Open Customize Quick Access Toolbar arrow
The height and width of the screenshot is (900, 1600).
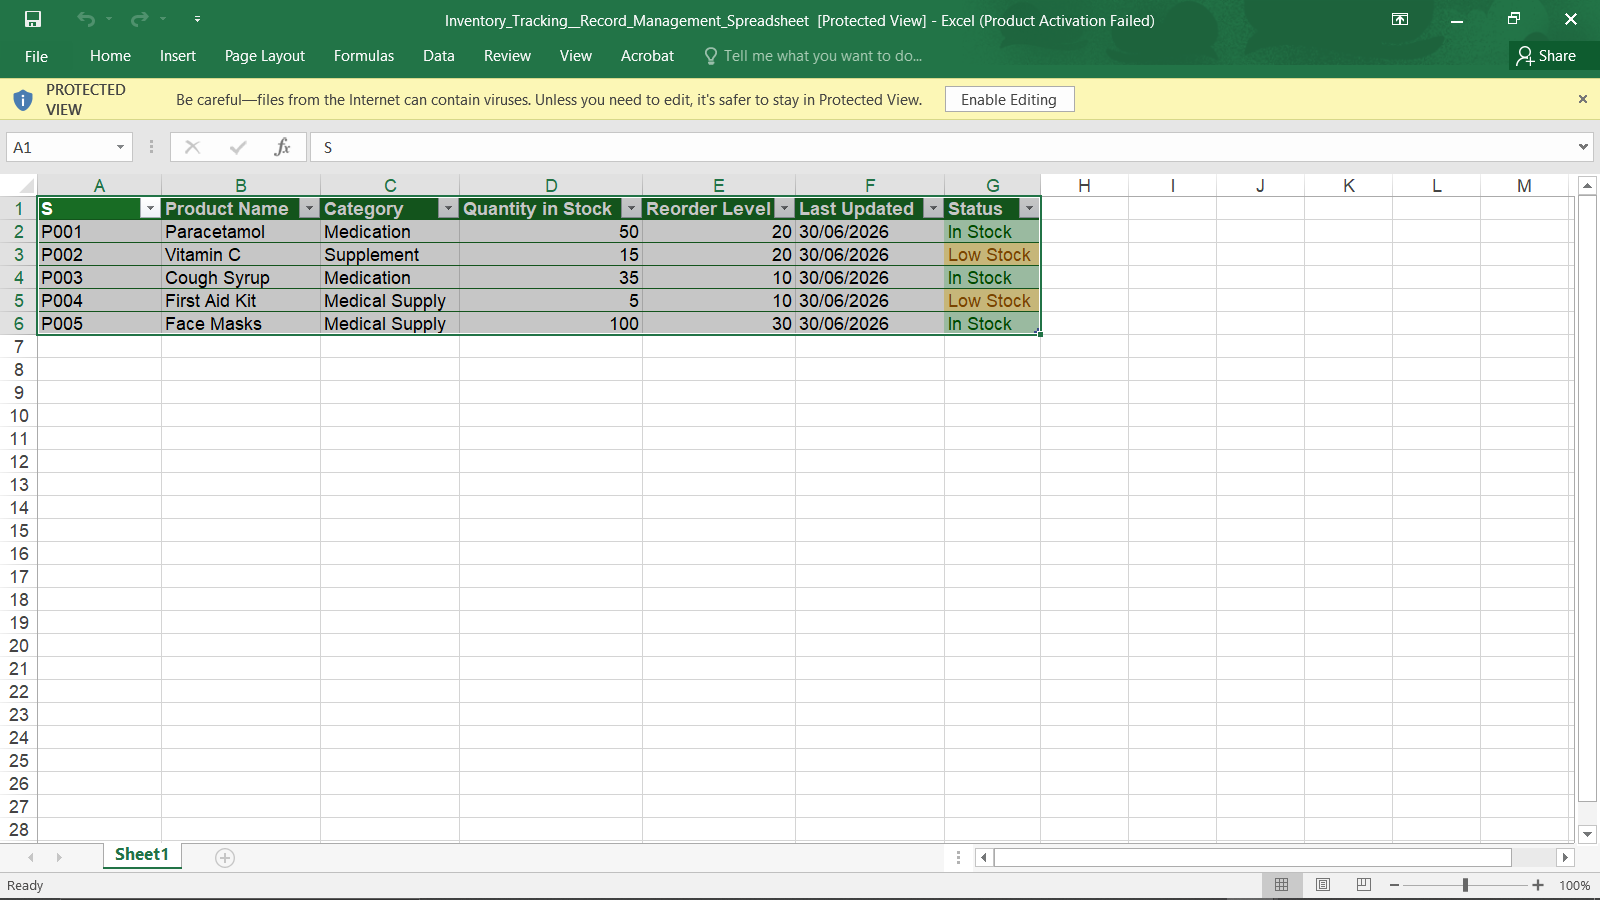197,19
